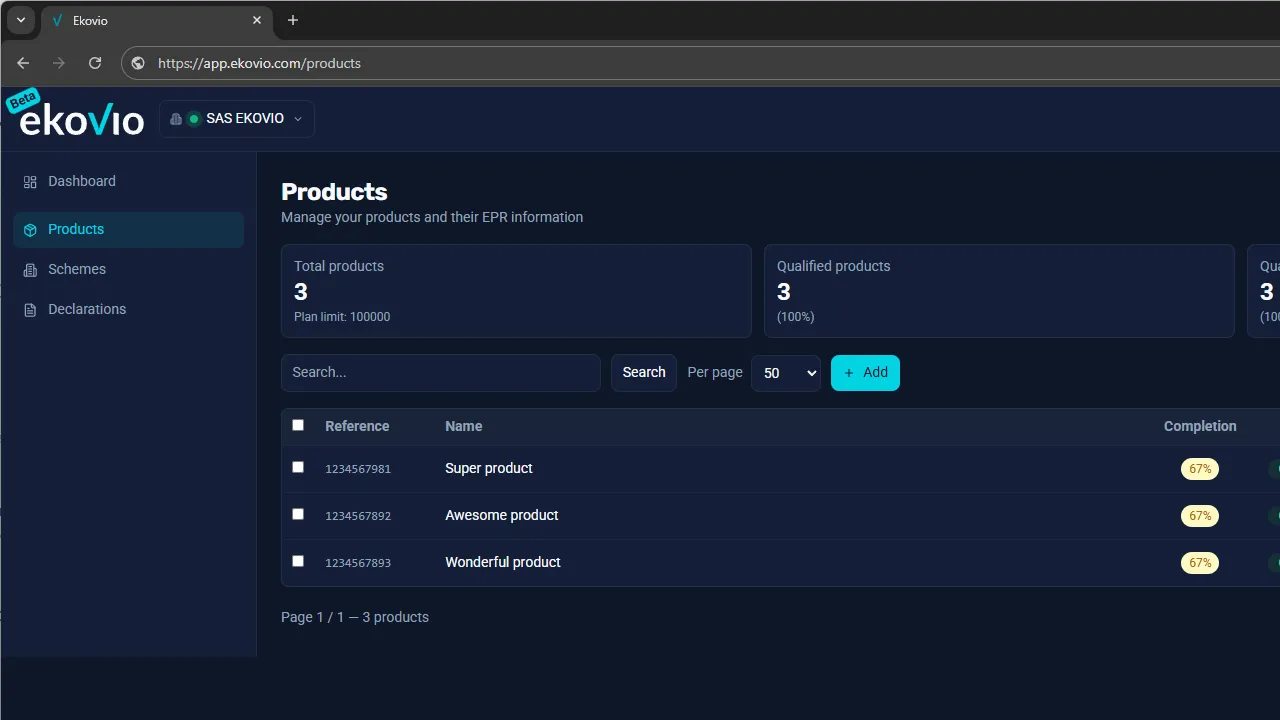
Task: Click the Add product button
Action: click(x=865, y=373)
